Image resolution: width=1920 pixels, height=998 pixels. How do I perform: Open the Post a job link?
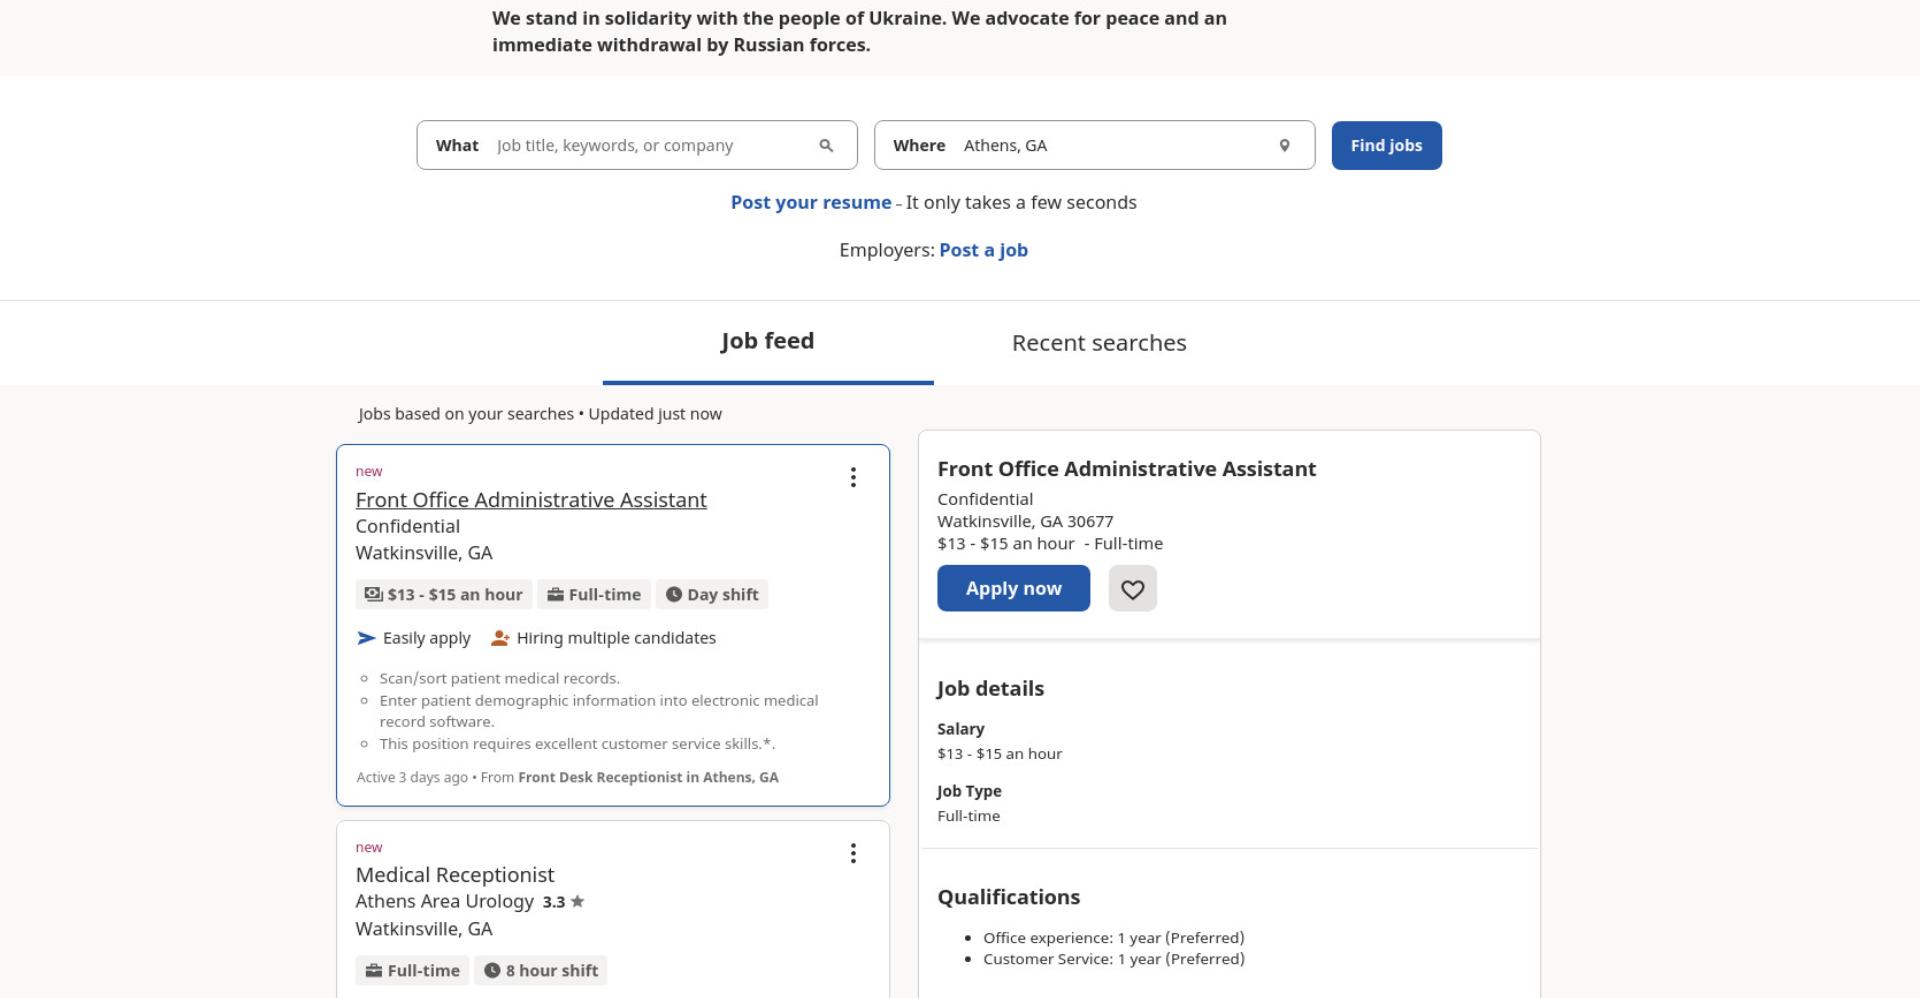click(x=983, y=250)
